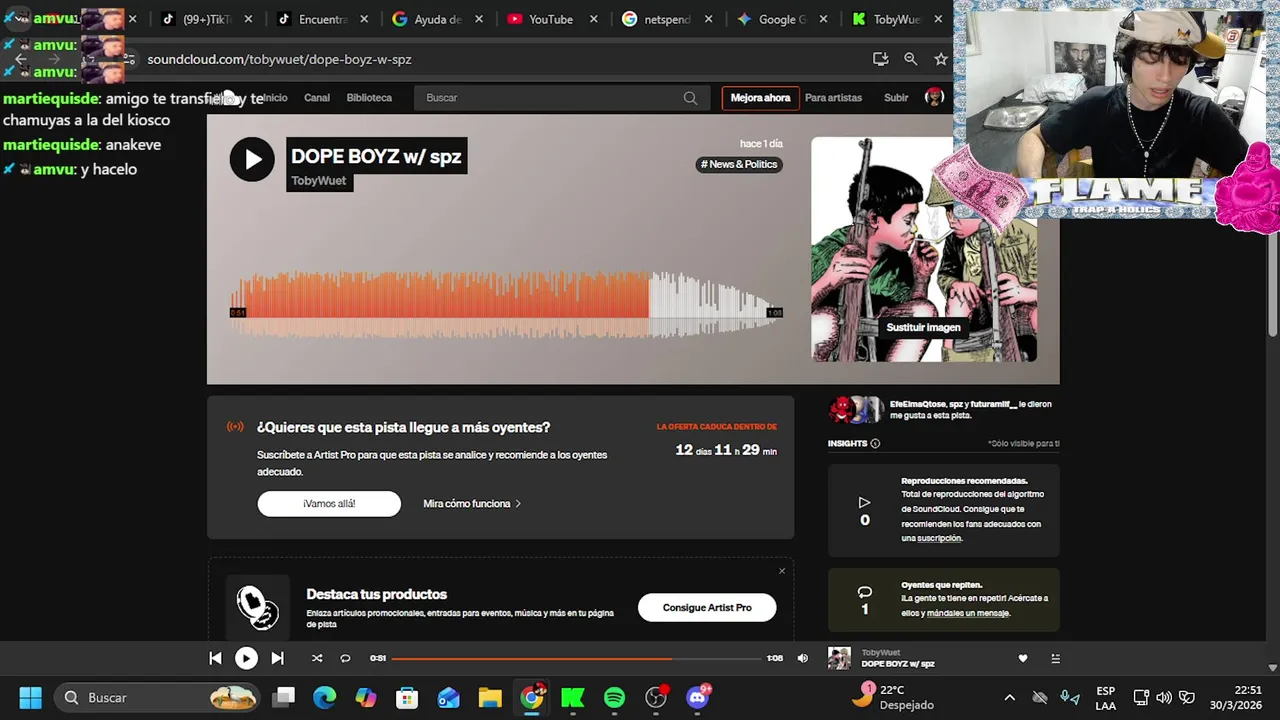Screen dimensions: 1280x720
Task: Close the netspend tab
Action: [x=709, y=19]
